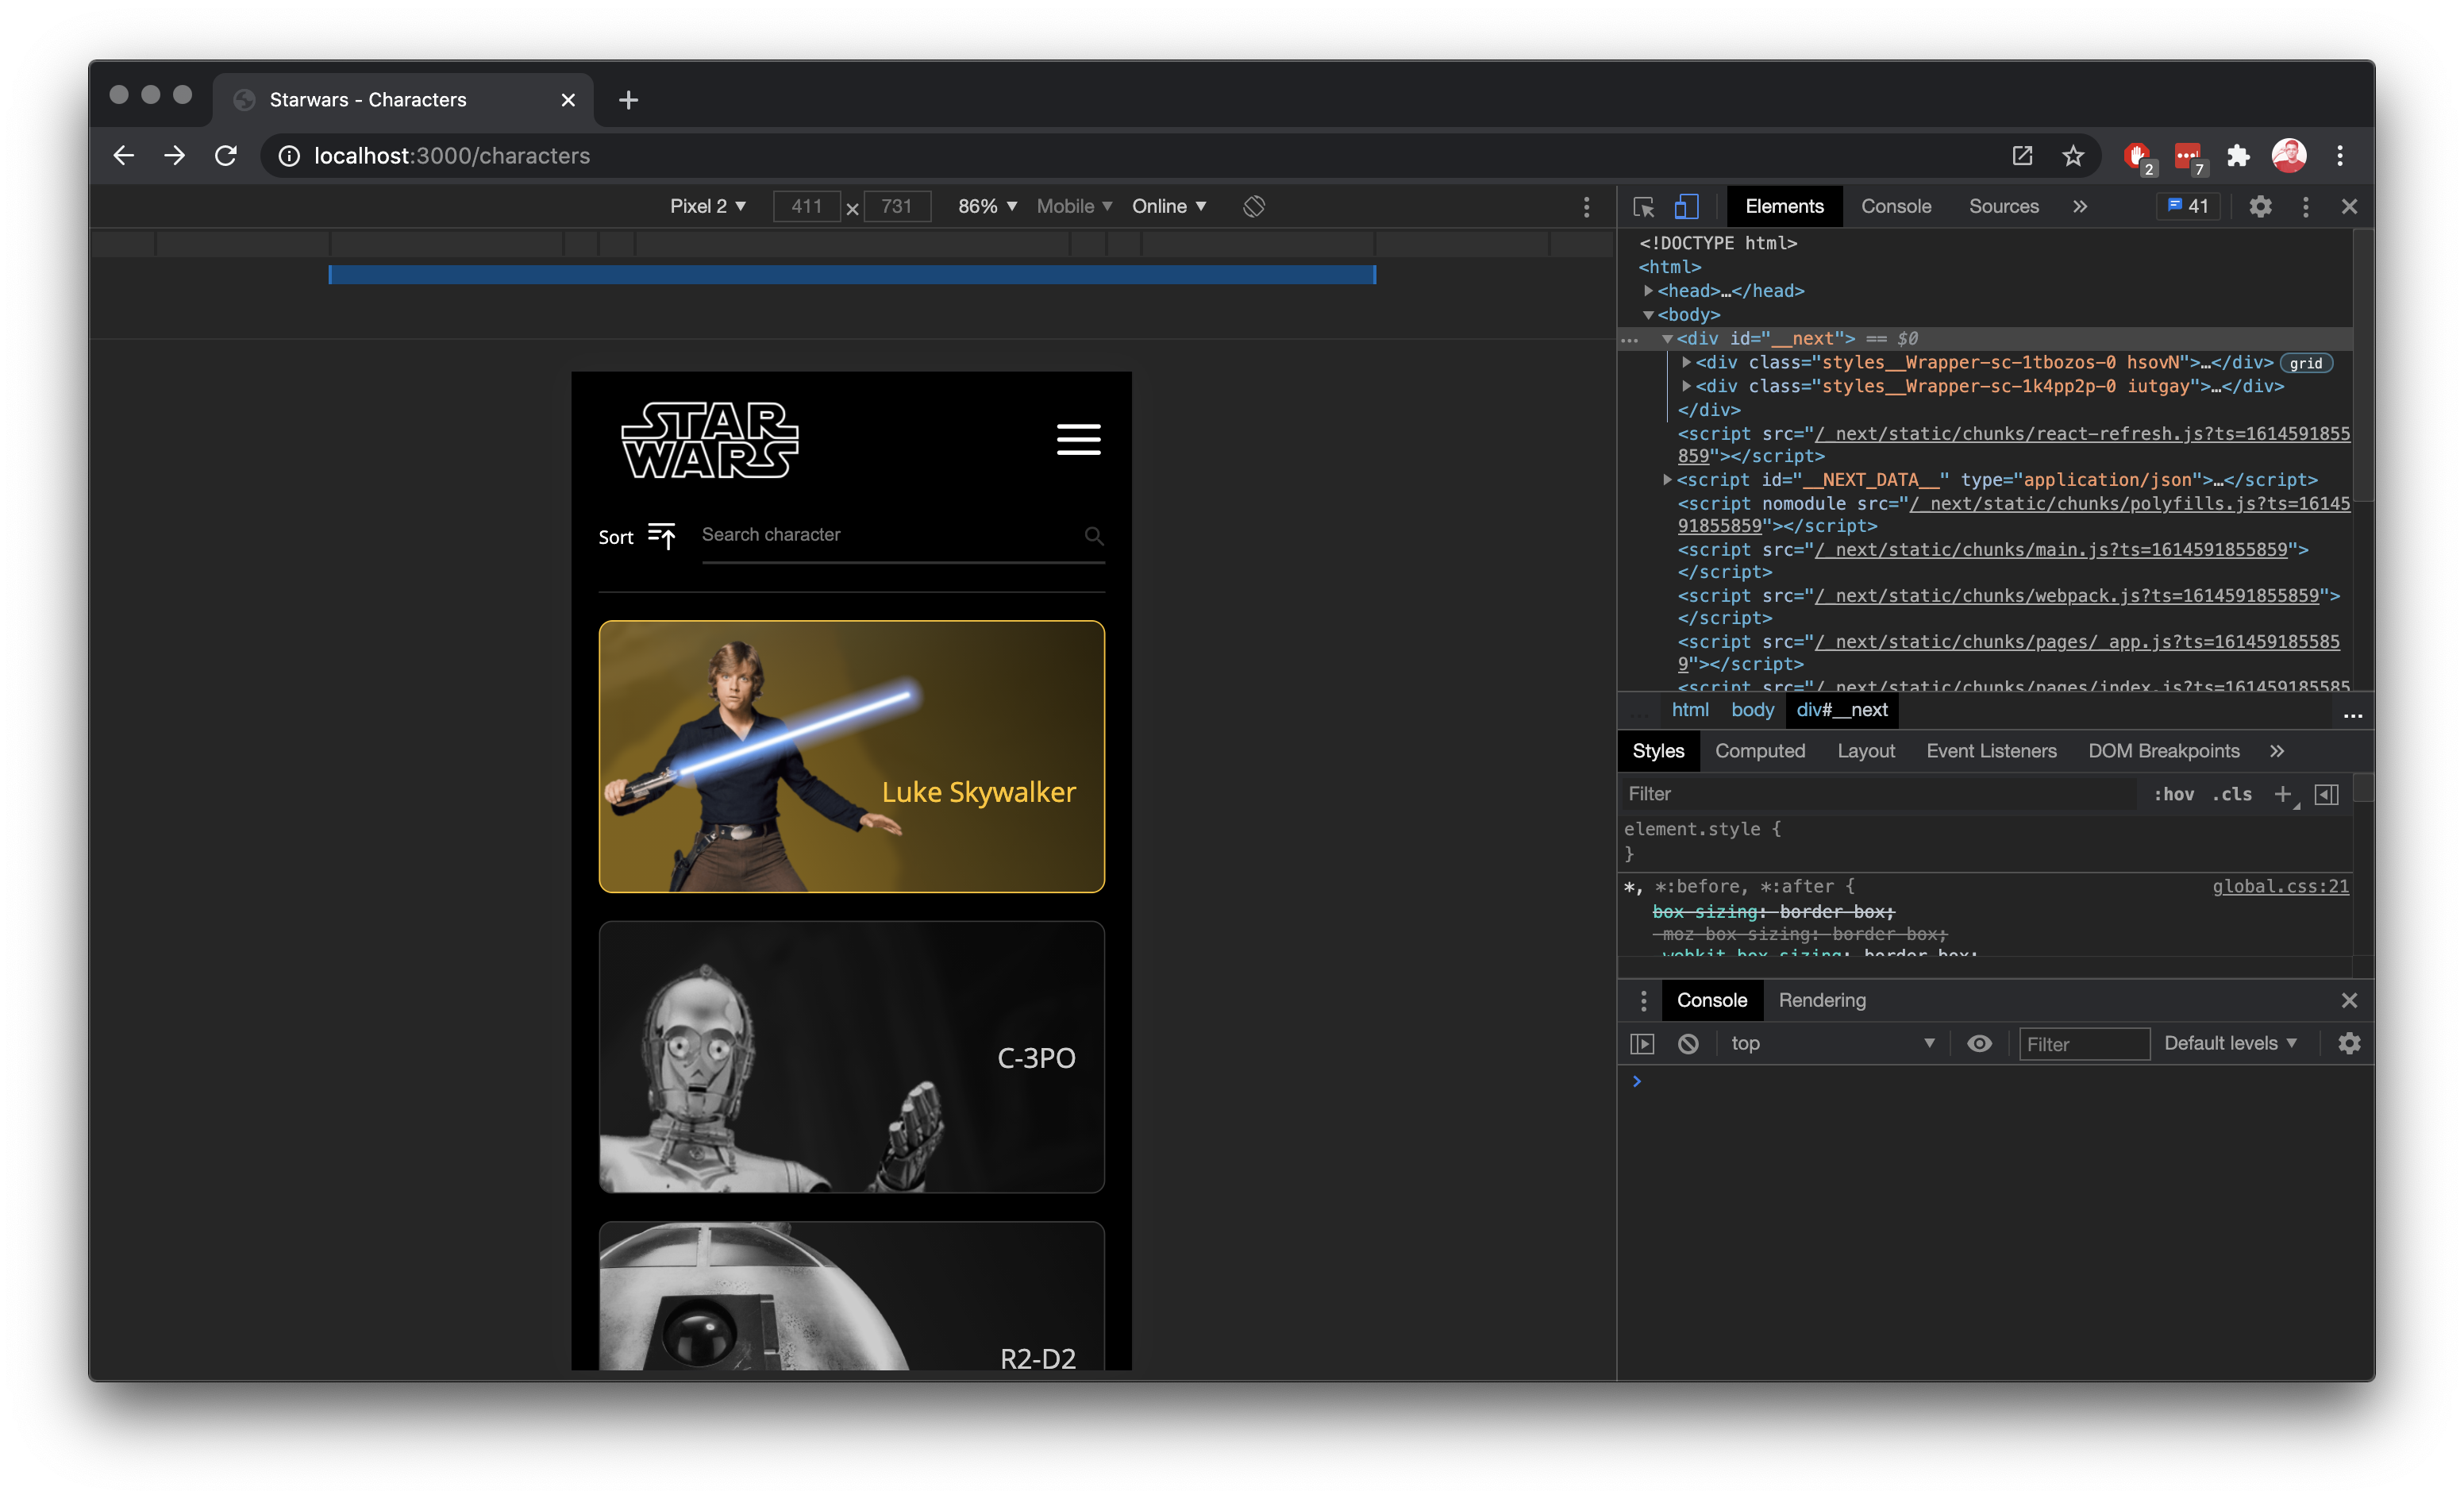The width and height of the screenshot is (2464, 1499).
Task: Create a live expression eye
Action: click(x=1979, y=1044)
